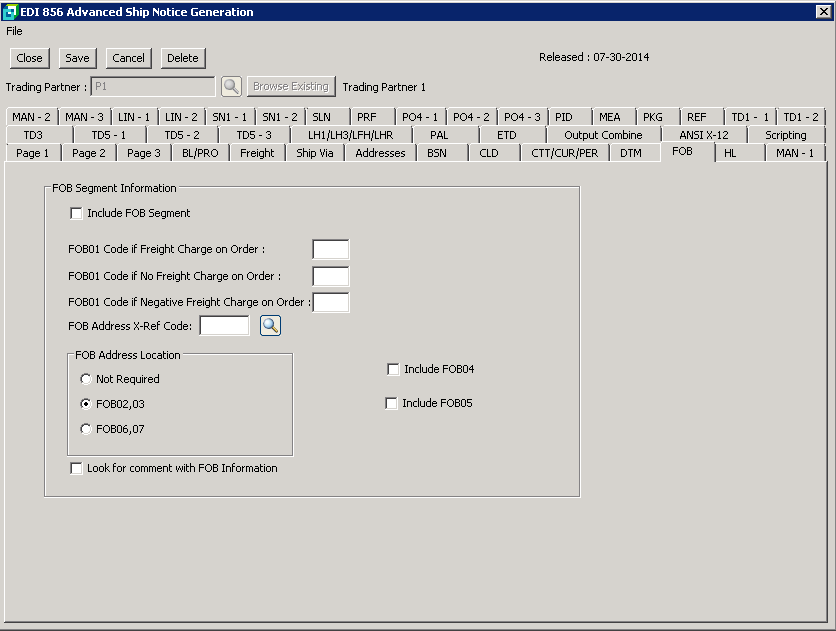Click the FOB Address X-Ref search icon
Viewport: 836px width, 631px height.
(270, 325)
